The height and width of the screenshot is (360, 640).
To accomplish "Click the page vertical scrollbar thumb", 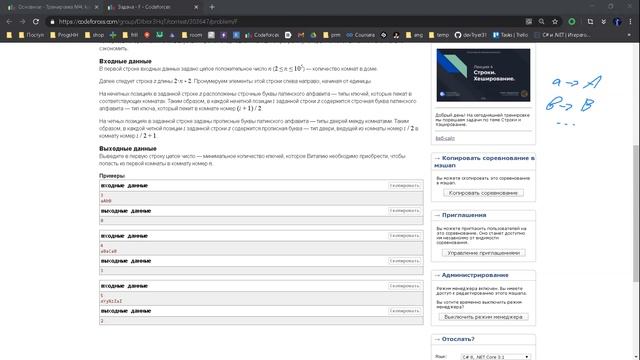I will point(636,212).
